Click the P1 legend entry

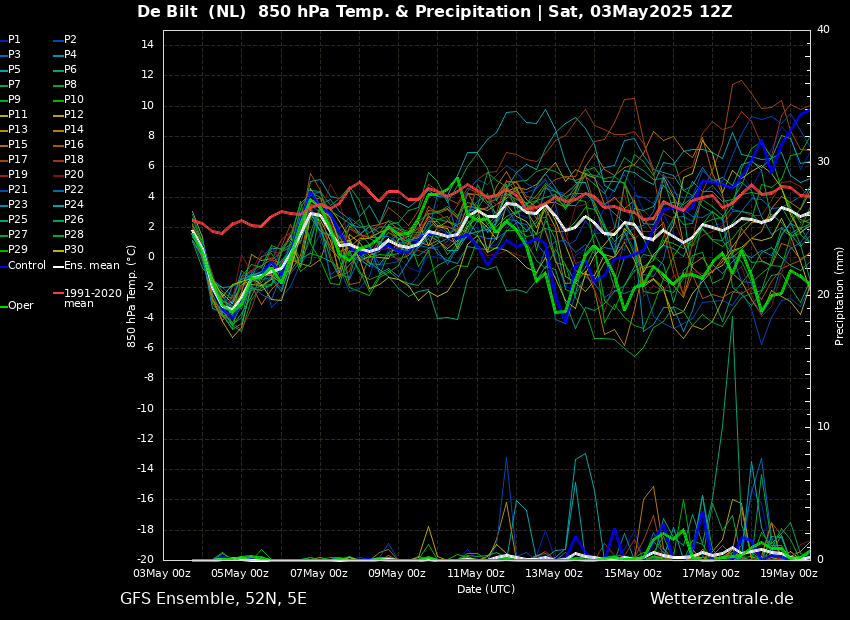[x=14, y=40]
